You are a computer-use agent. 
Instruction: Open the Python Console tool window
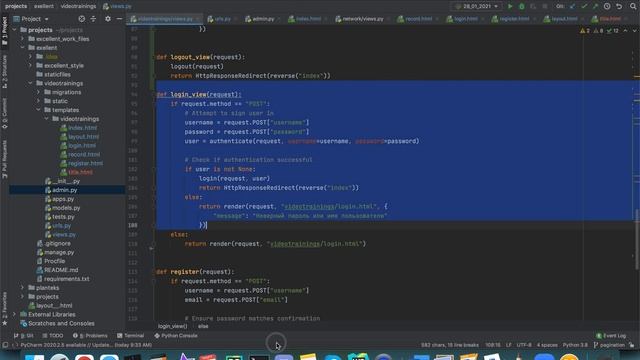[x=176, y=336]
